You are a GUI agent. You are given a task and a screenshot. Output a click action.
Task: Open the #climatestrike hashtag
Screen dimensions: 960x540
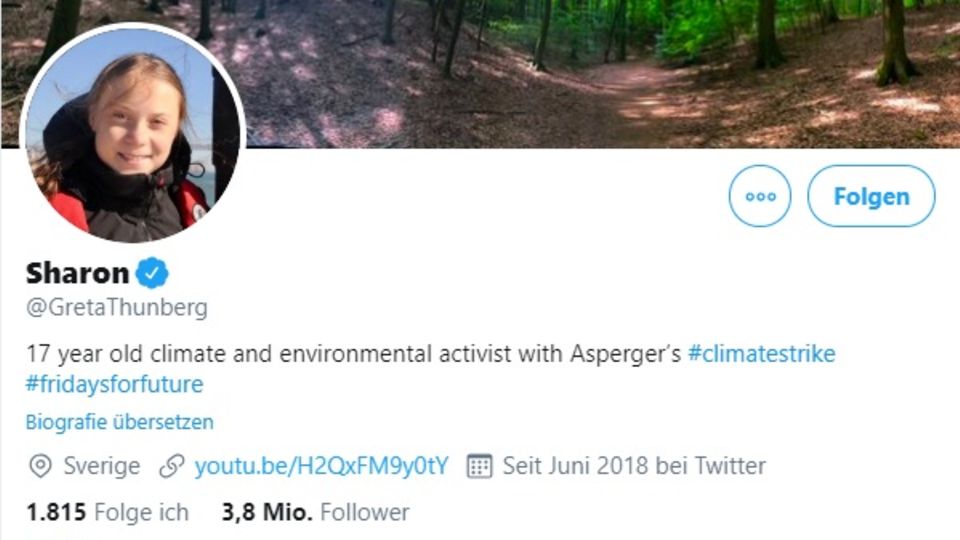pyautogui.click(x=761, y=354)
